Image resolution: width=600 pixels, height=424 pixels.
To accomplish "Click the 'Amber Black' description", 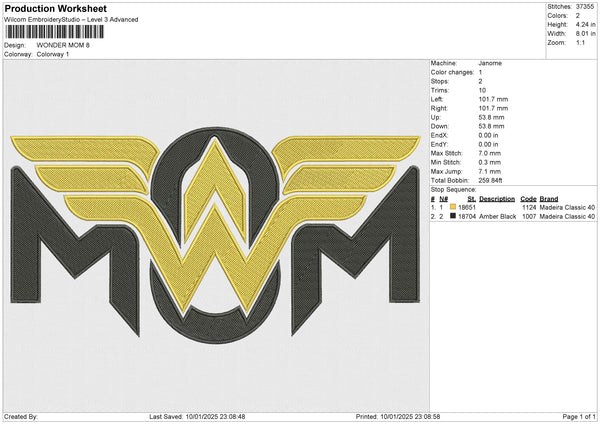I will click(497, 217).
